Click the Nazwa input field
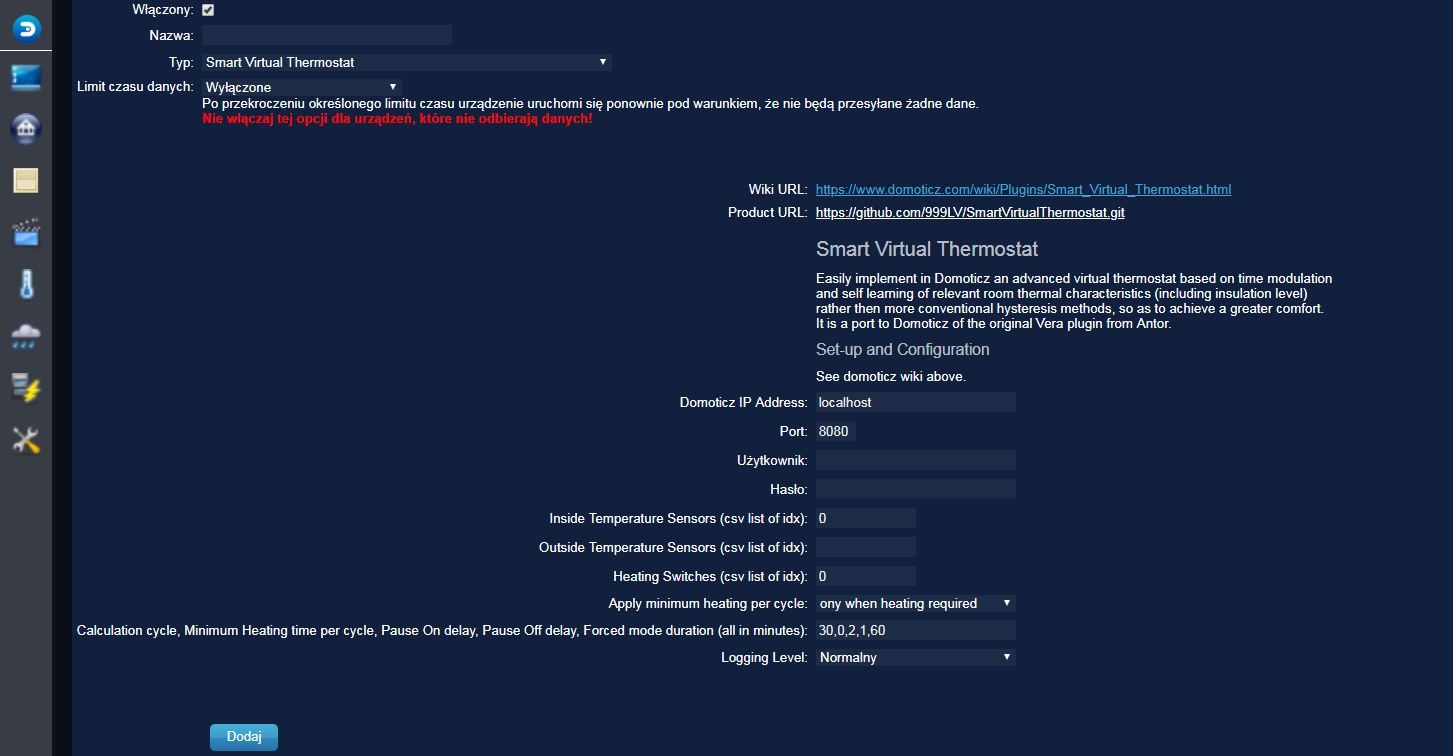 327,35
